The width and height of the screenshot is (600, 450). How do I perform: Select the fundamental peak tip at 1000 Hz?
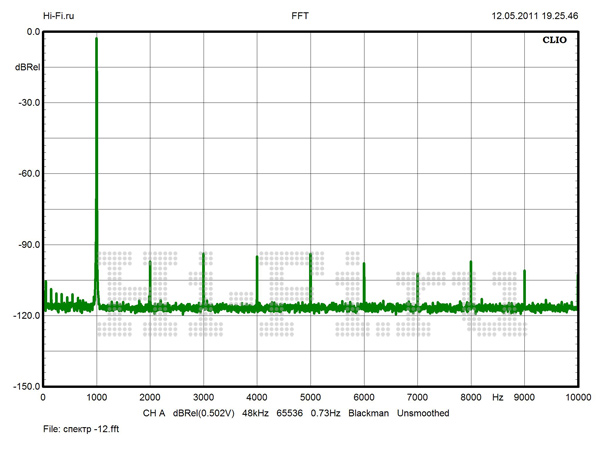pos(96,40)
